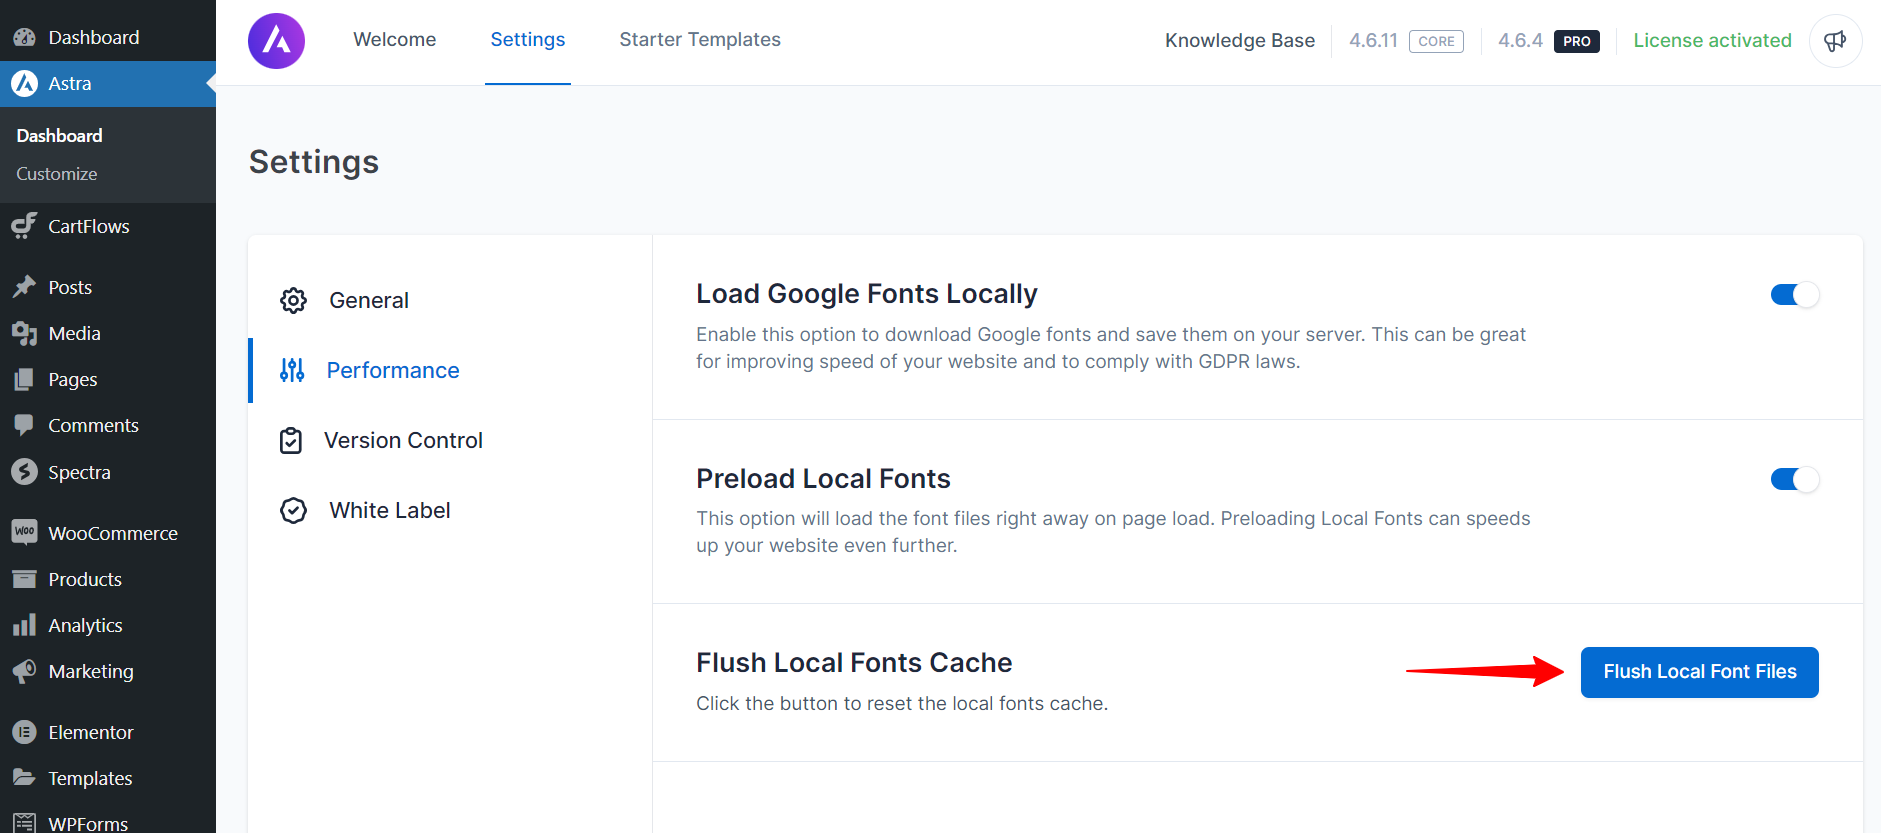
Task: Click the Performance sliders icon
Action: click(292, 370)
